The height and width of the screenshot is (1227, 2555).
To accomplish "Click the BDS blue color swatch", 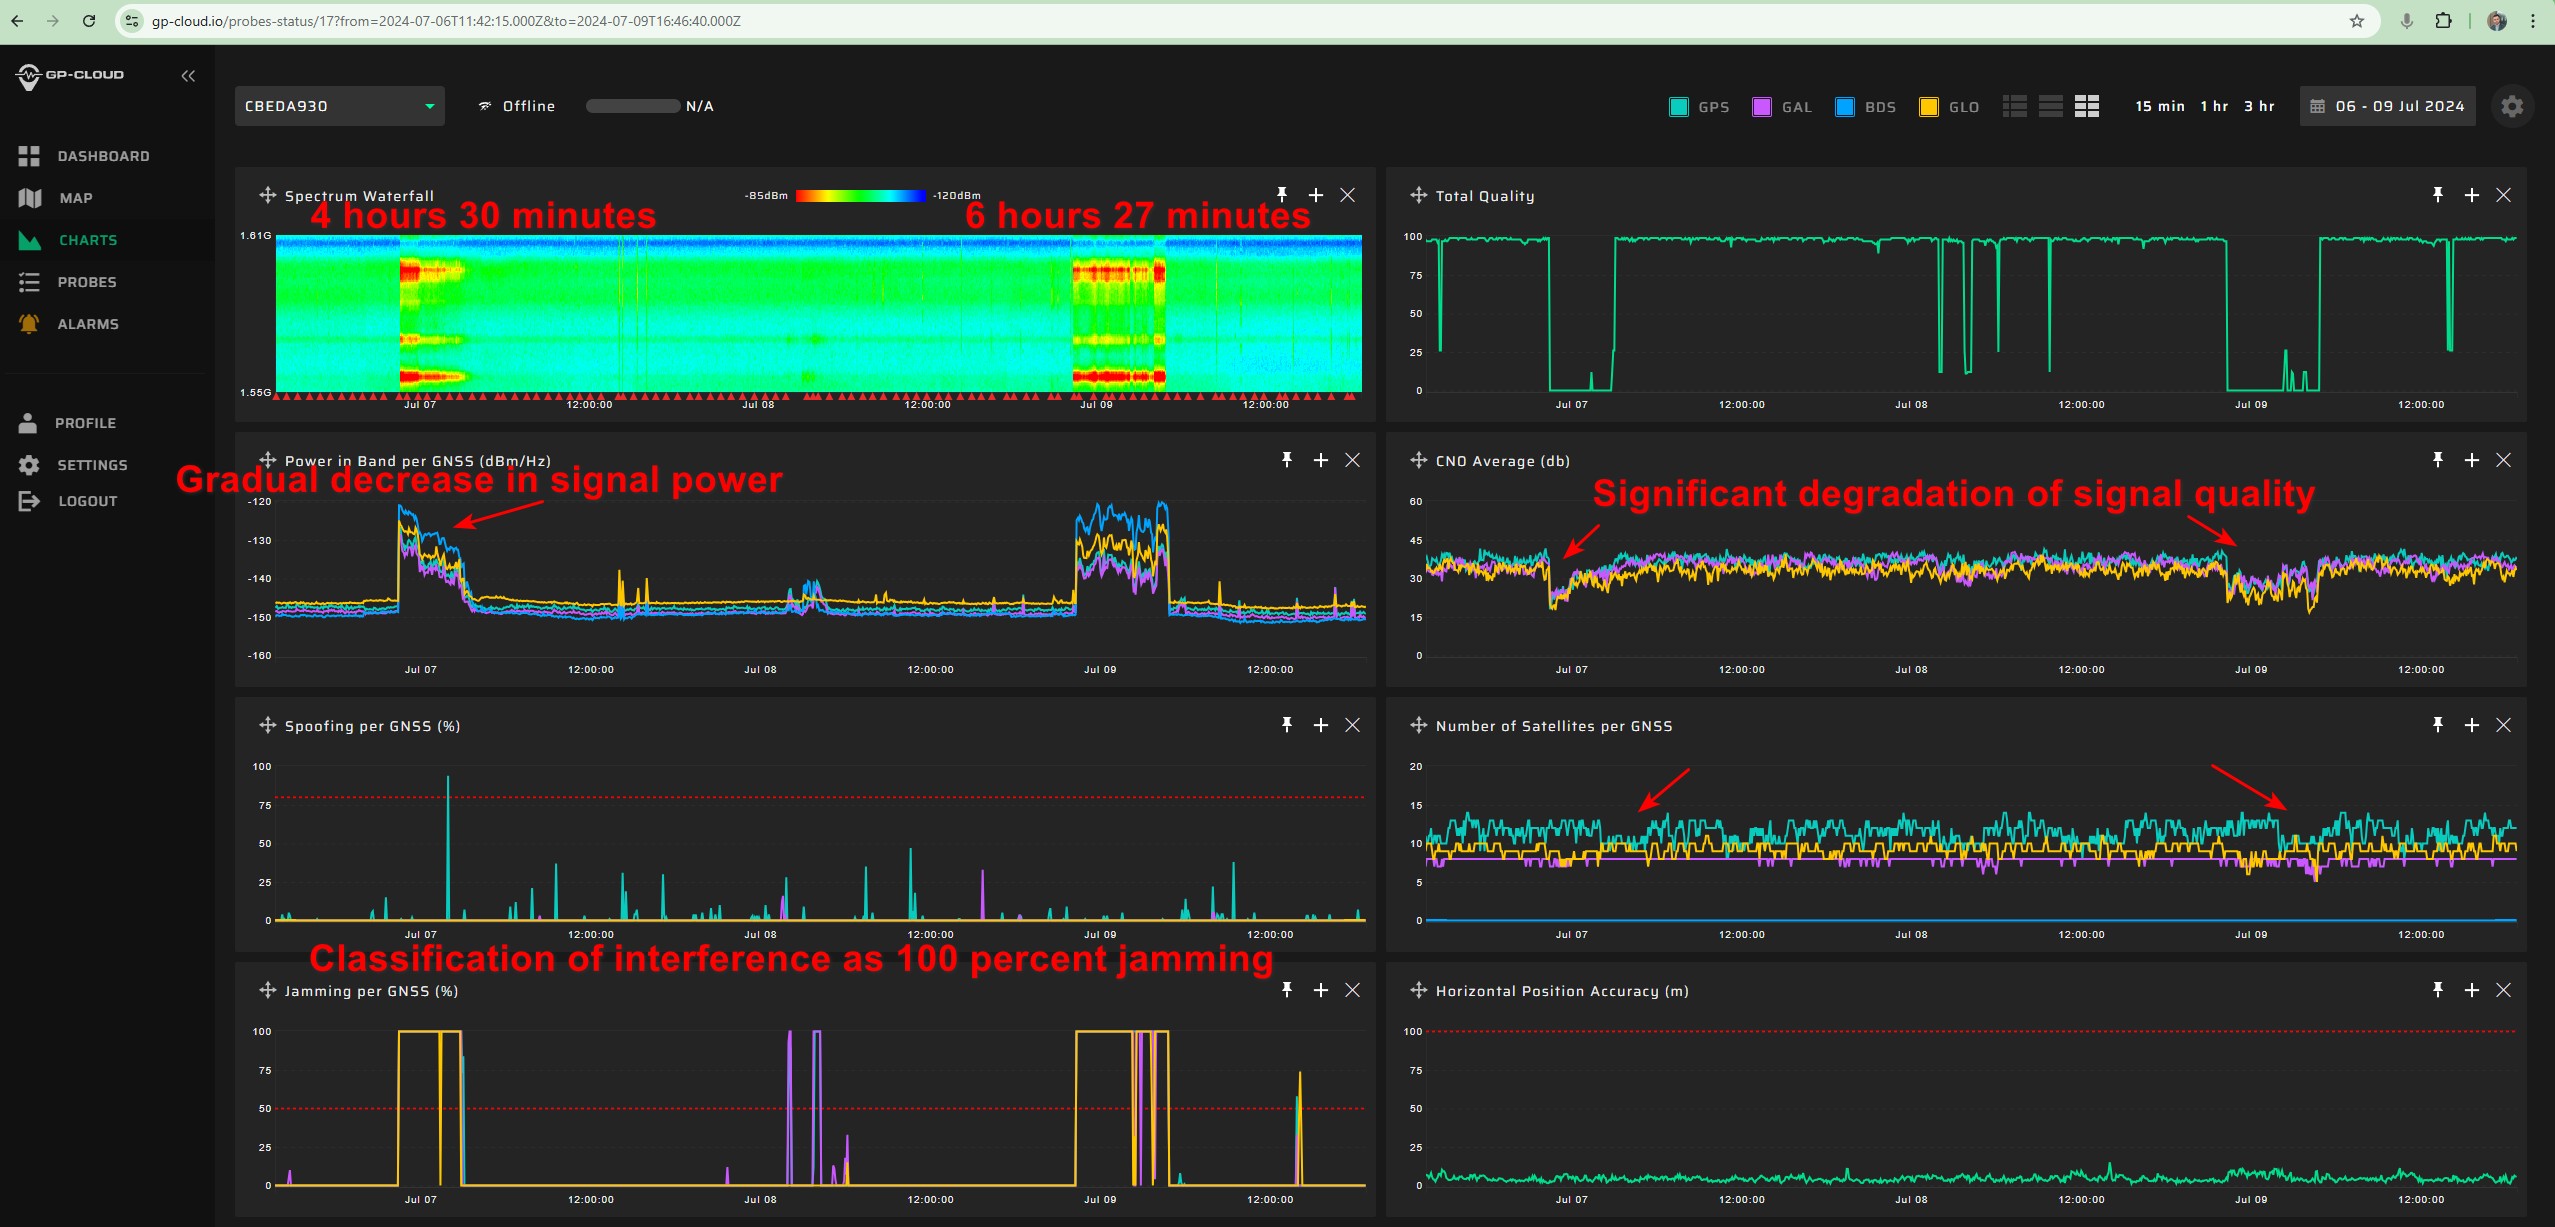I will pos(1845,107).
